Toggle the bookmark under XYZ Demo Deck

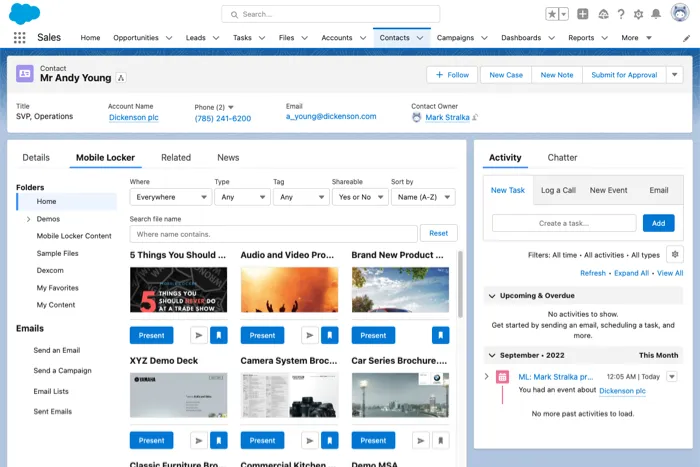219,441
